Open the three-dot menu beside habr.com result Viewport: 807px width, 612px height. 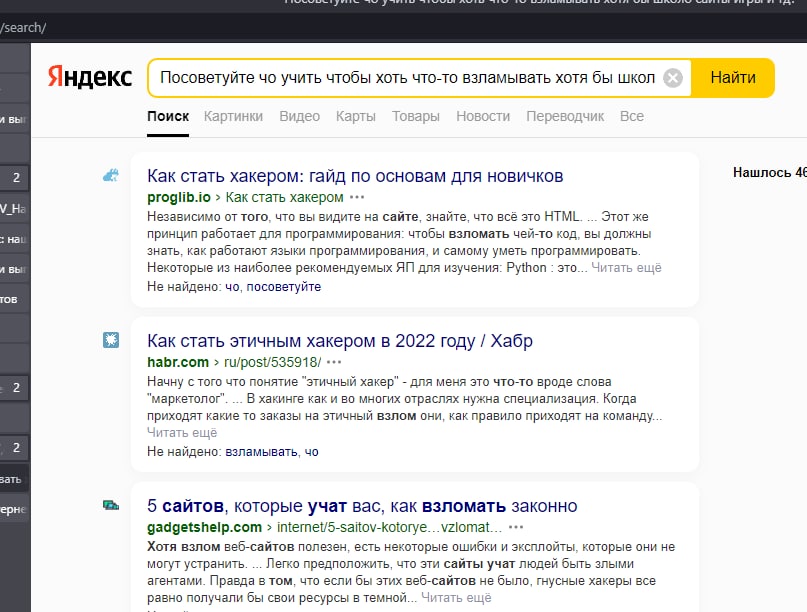(334, 362)
